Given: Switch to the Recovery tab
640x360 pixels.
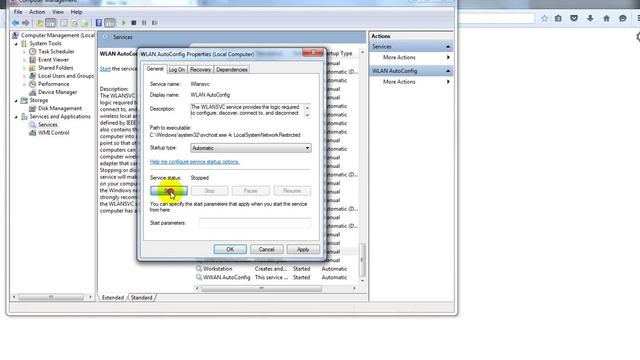Looking at the screenshot, I should 200,70.
